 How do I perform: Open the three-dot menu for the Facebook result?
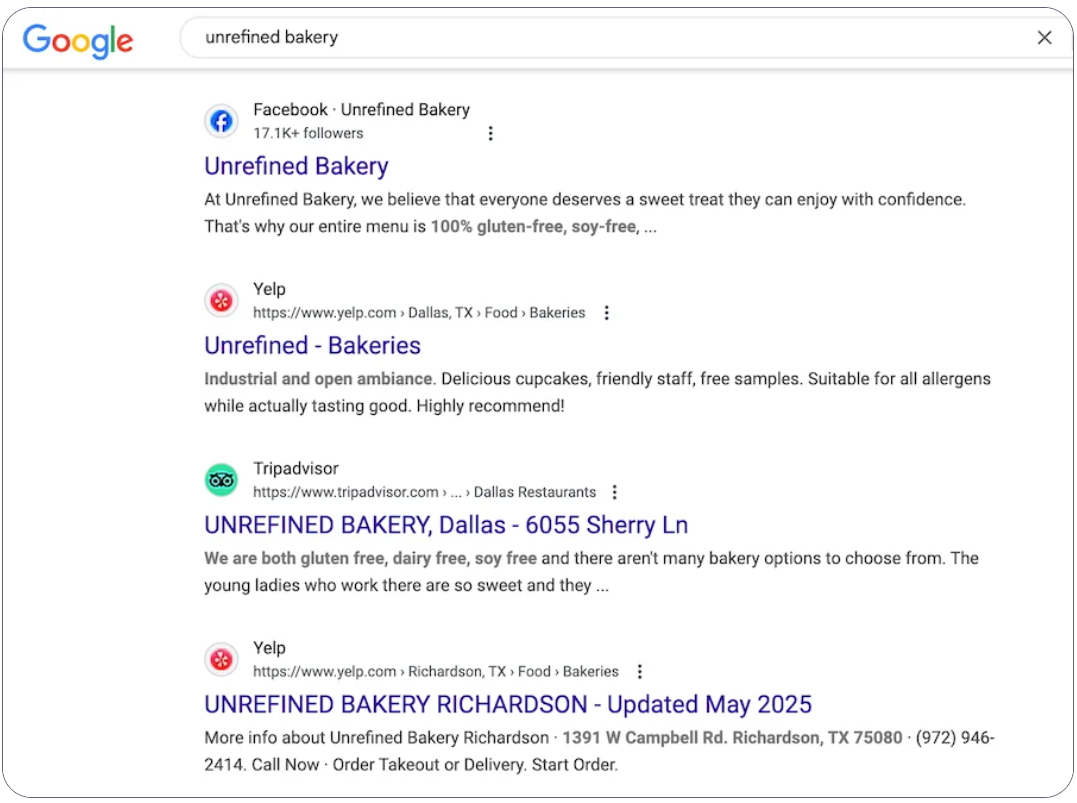(x=490, y=133)
